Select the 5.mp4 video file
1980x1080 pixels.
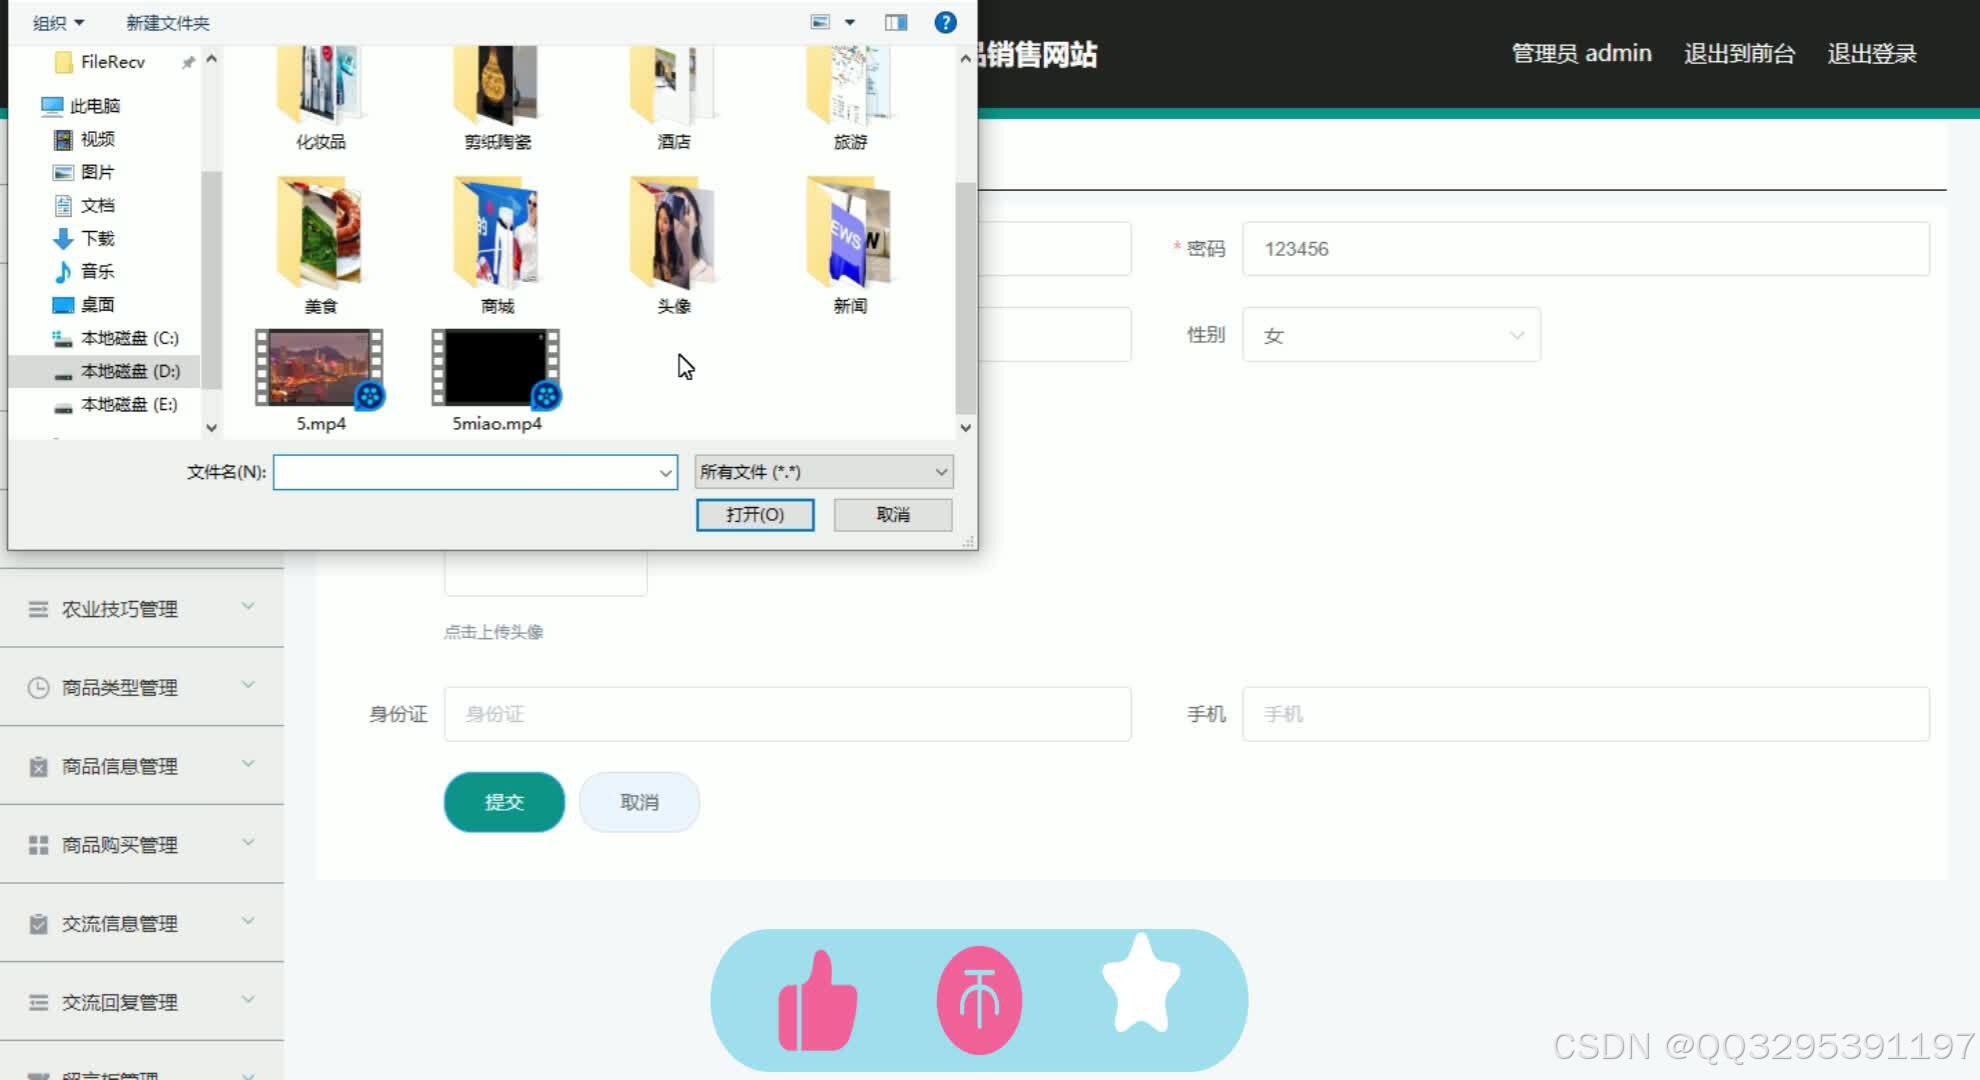click(x=320, y=380)
